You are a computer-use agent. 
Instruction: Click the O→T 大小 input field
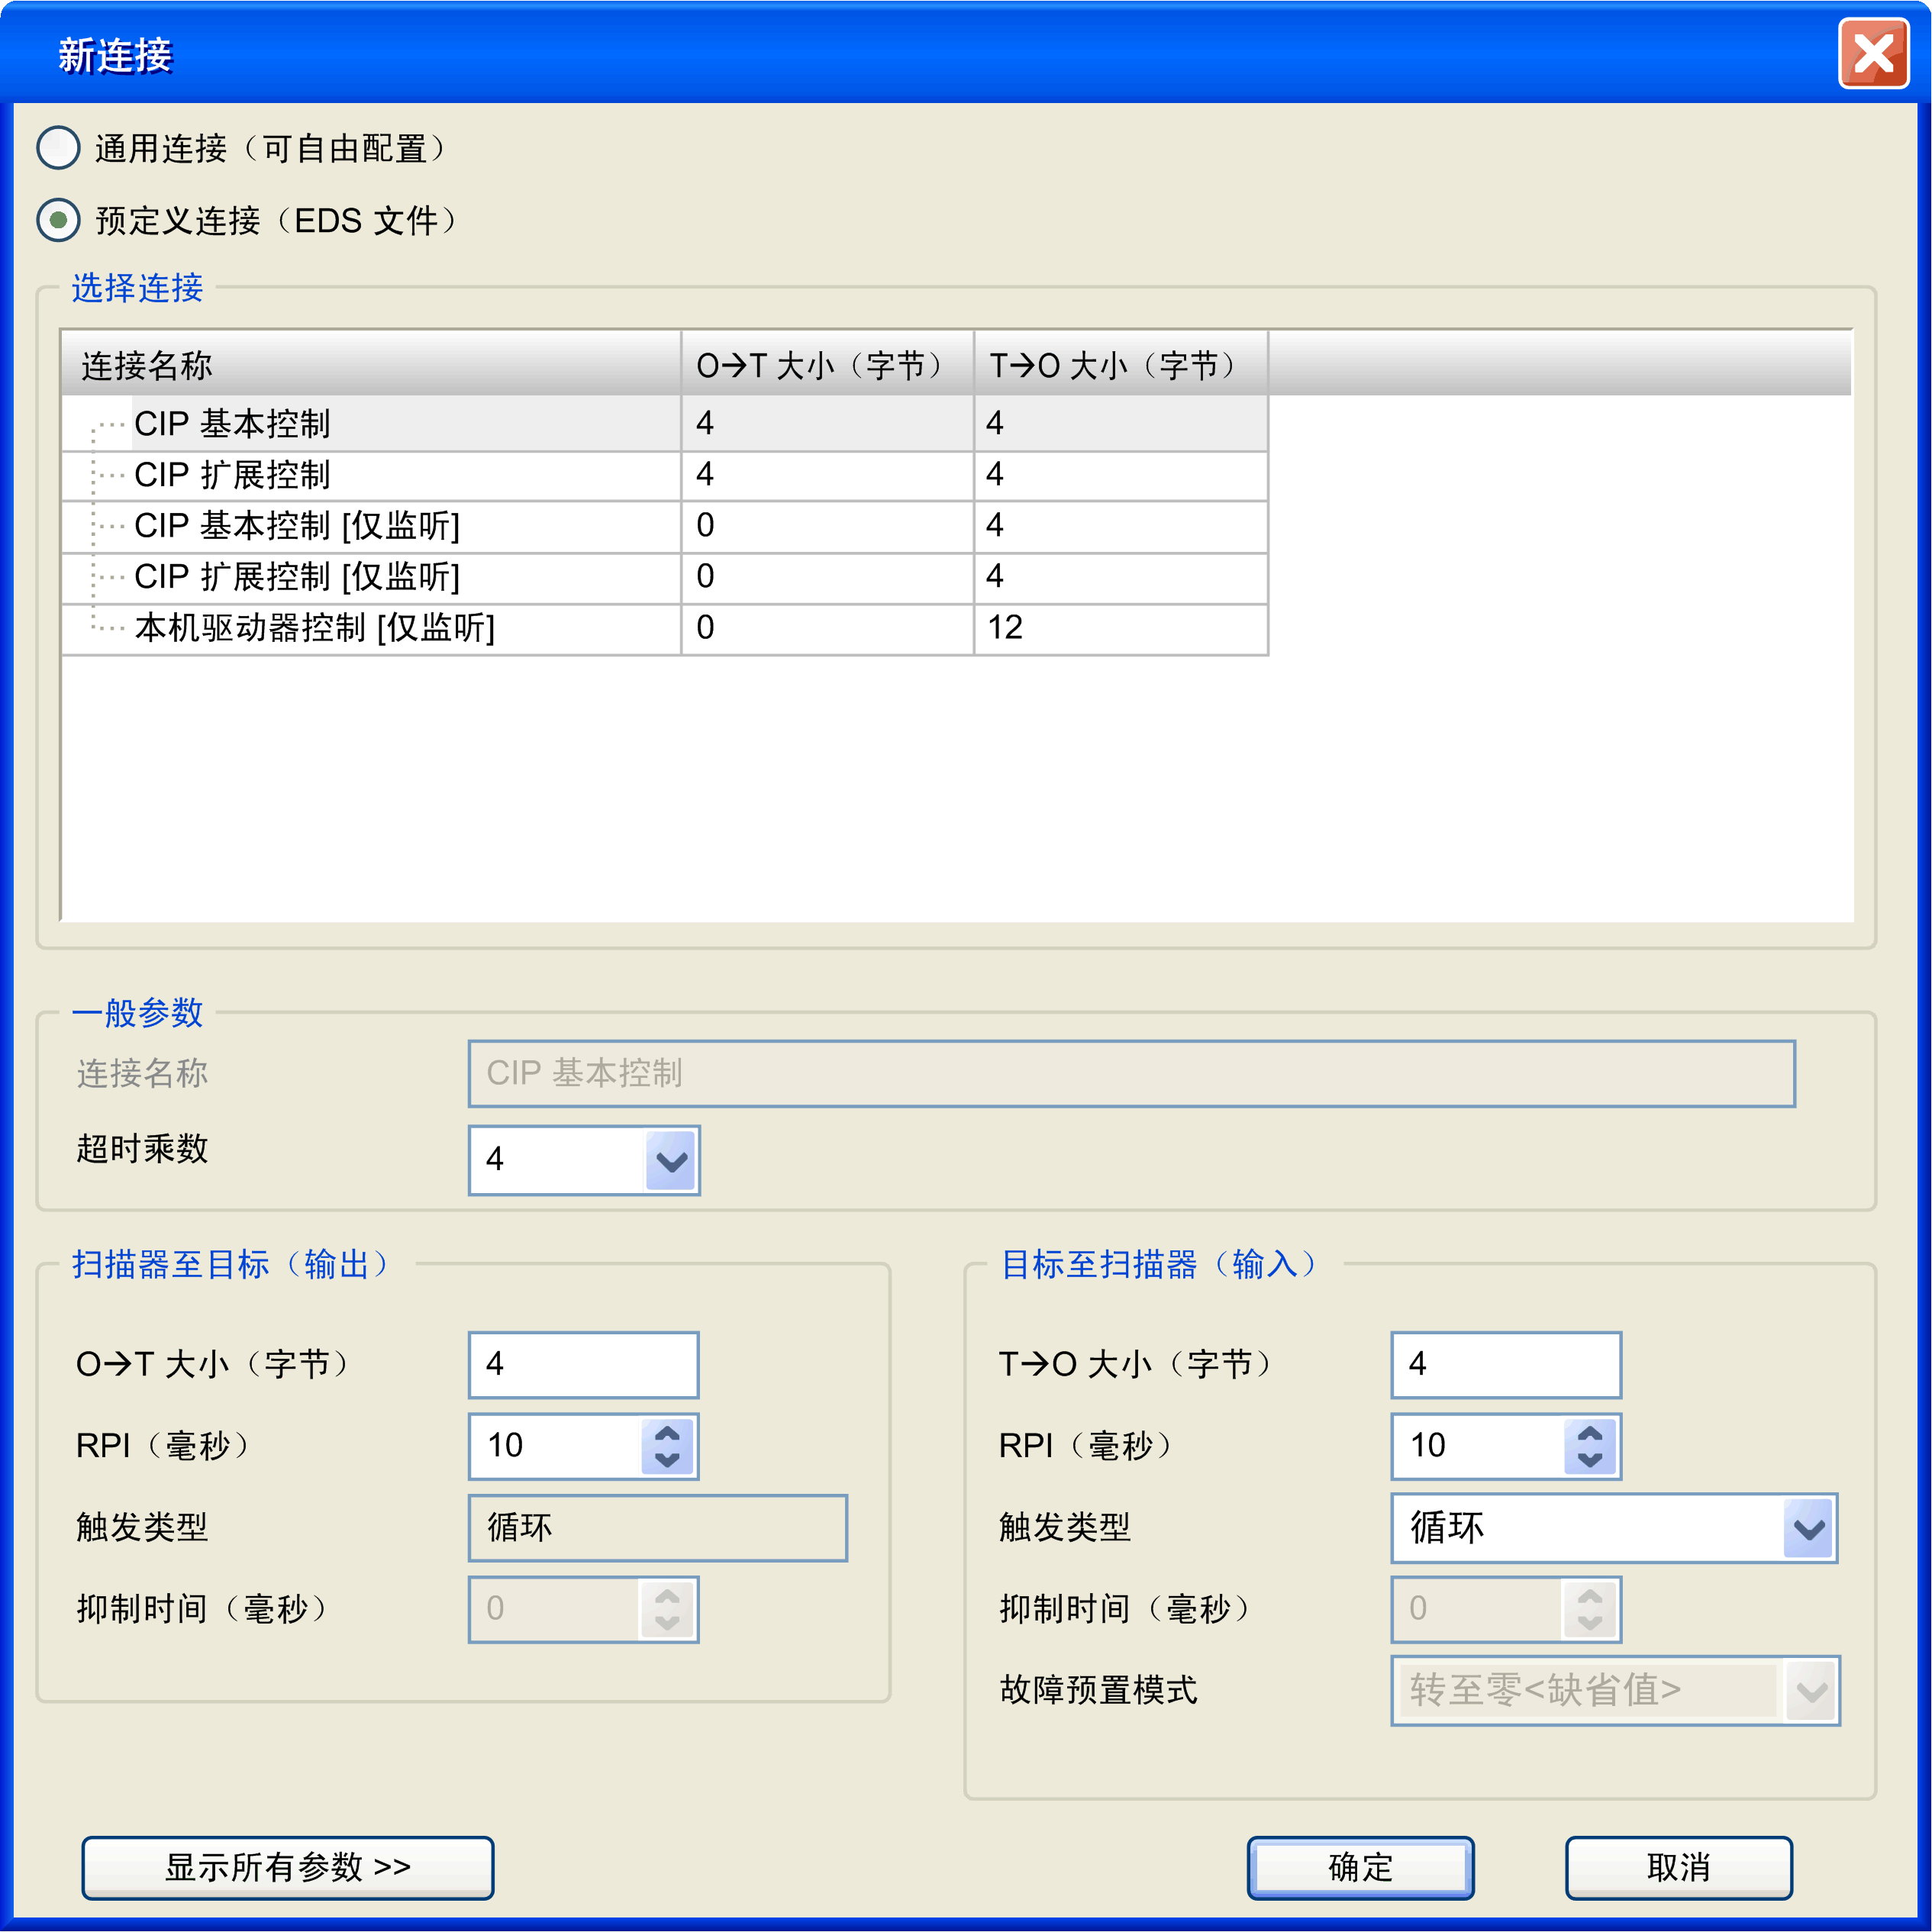(583, 1364)
